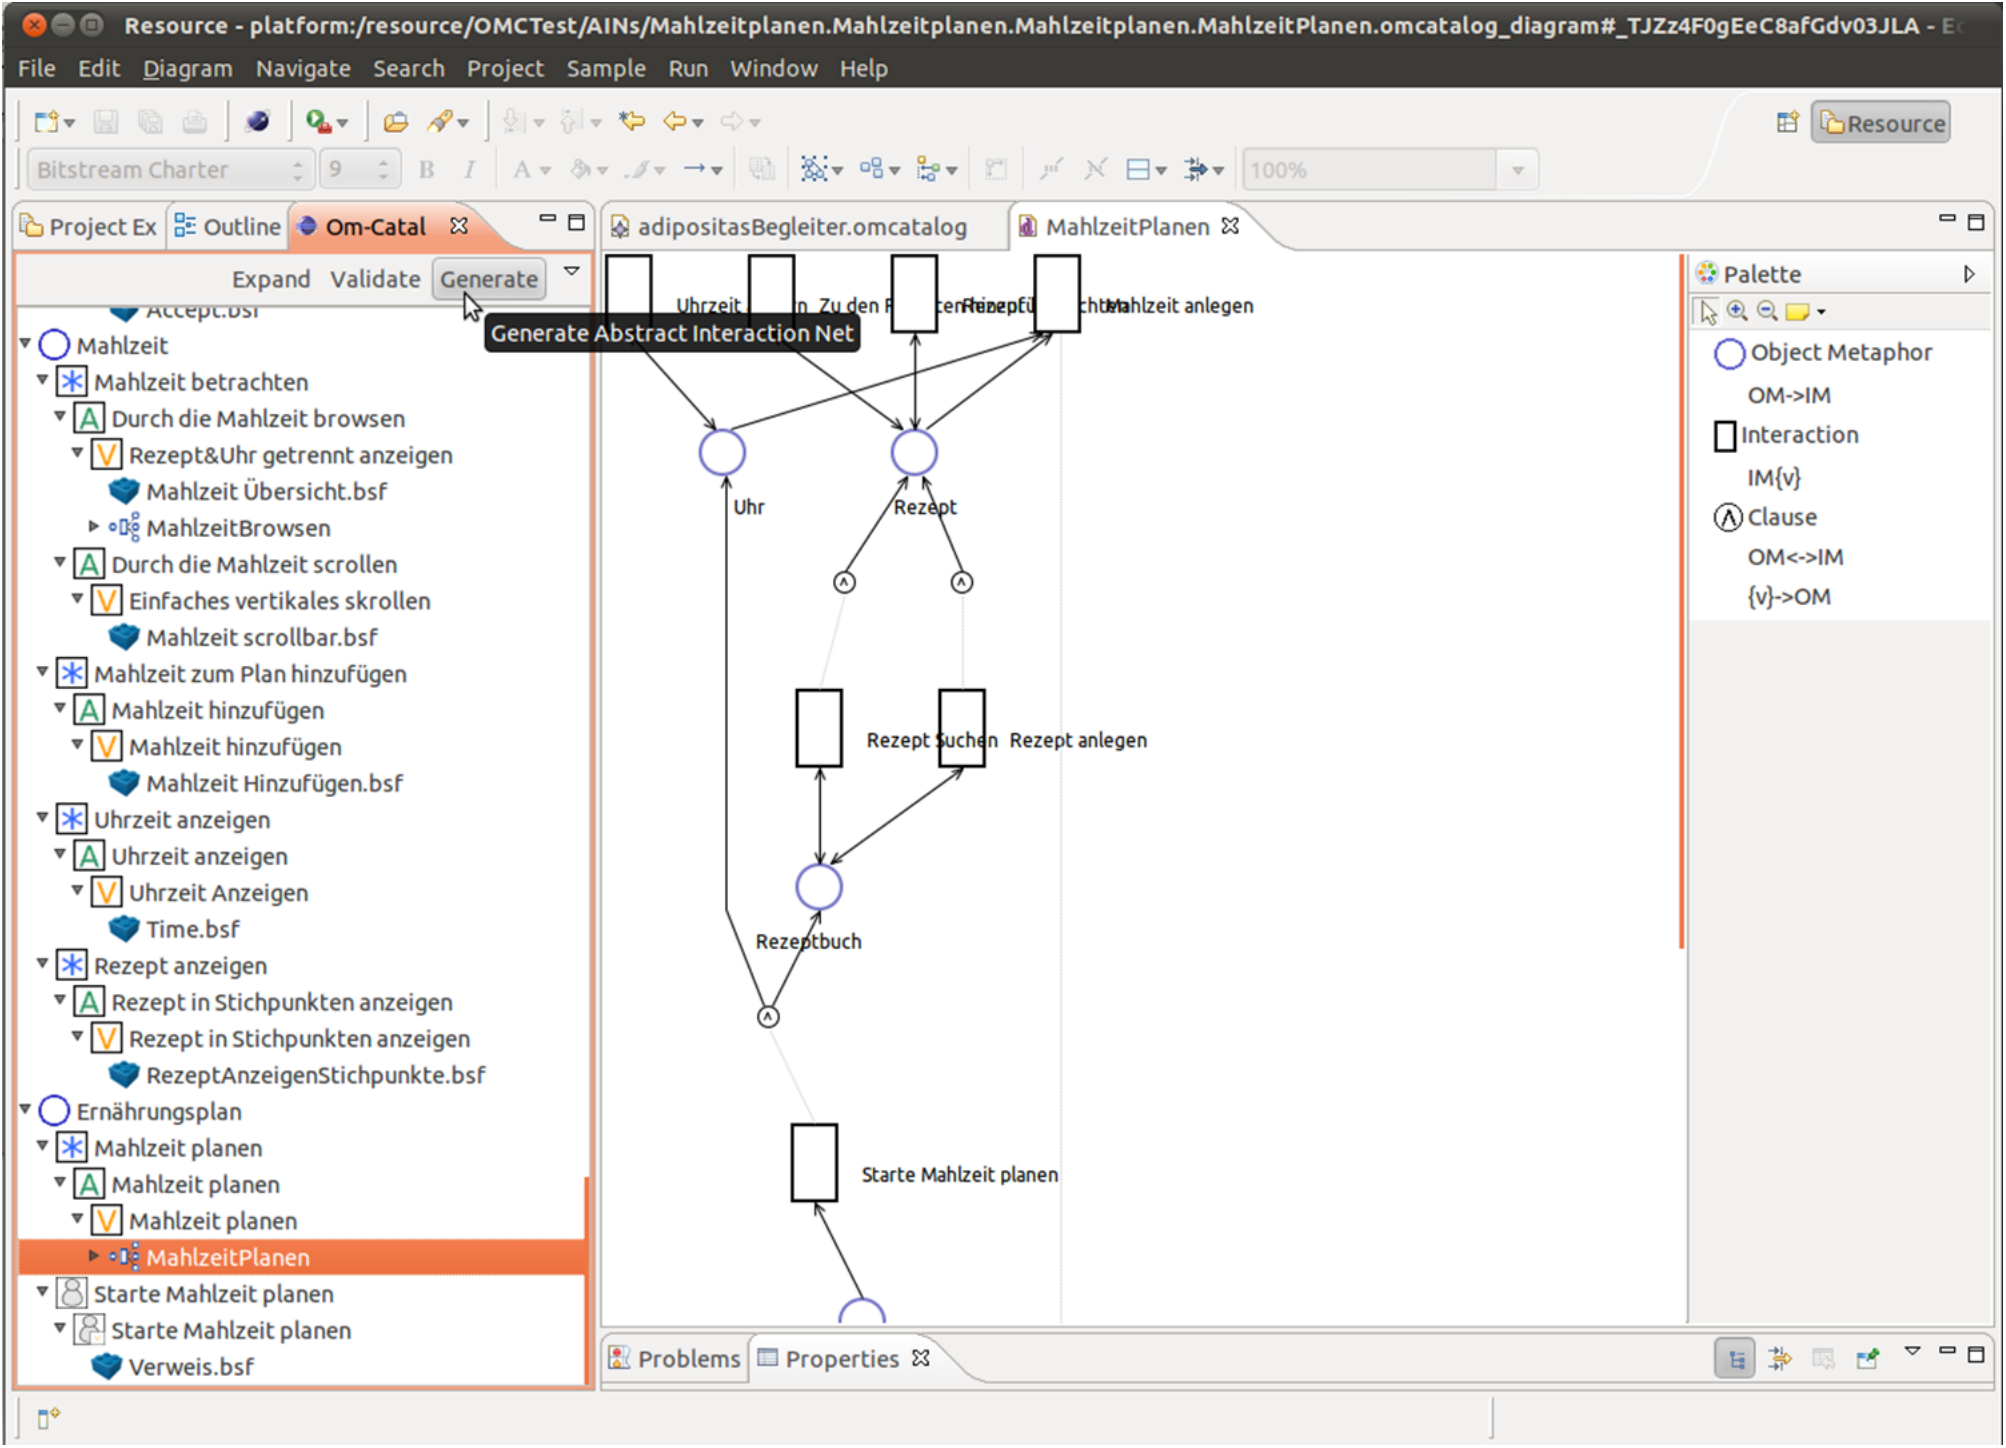This screenshot has height=1448, width=2006.
Task: Click the Expand button
Action: [x=271, y=279]
